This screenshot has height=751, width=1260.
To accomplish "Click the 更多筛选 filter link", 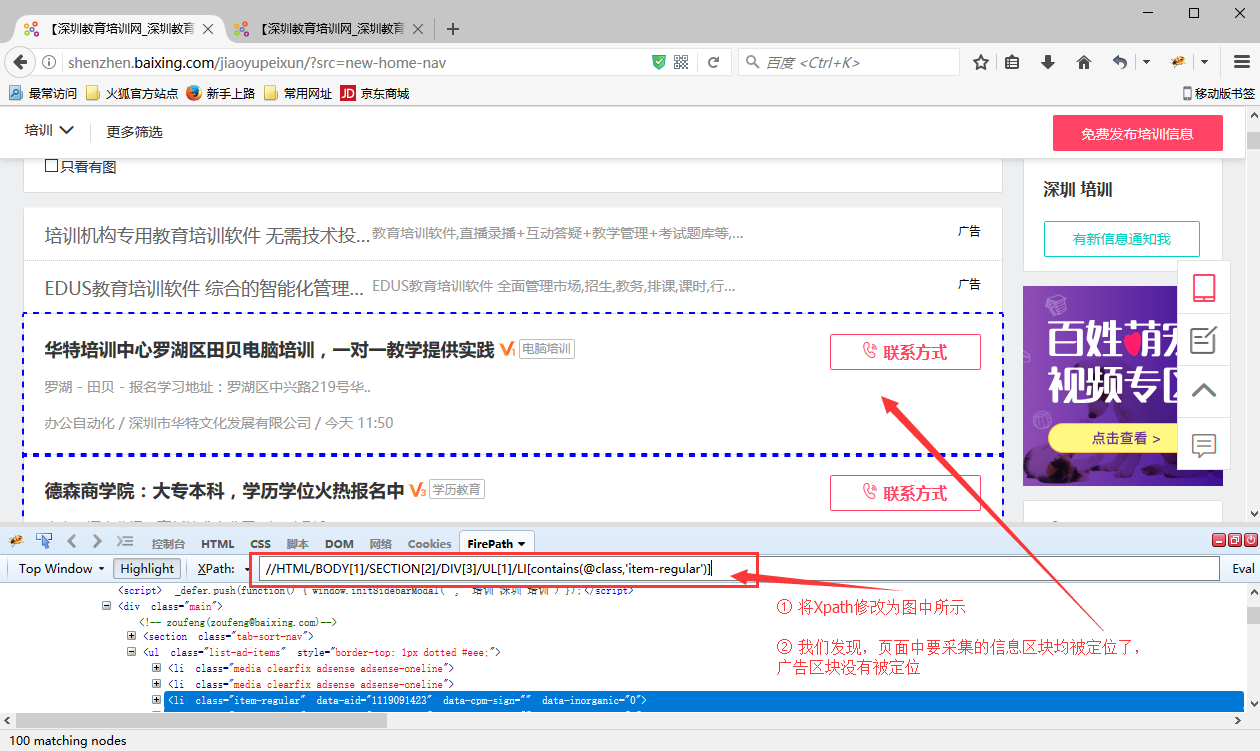I will 134,131.
